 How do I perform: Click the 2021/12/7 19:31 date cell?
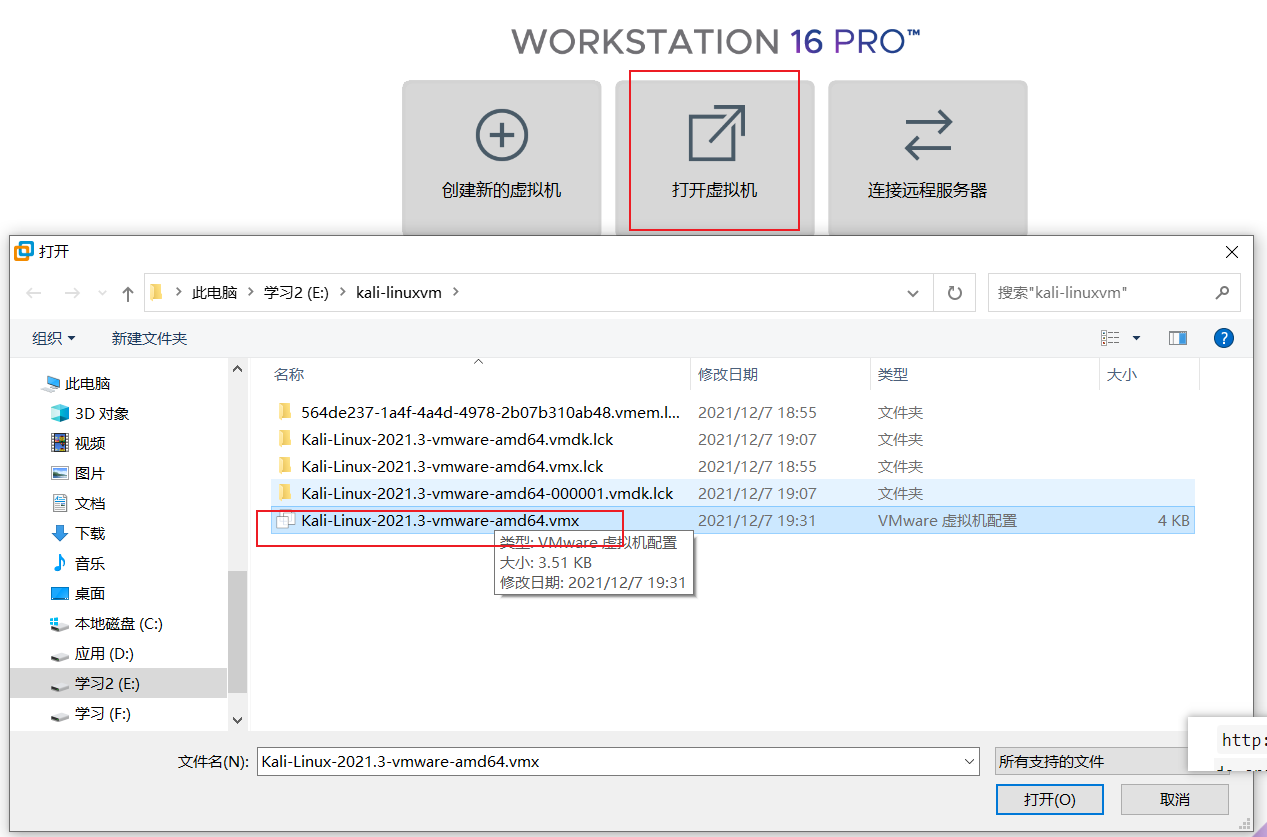click(757, 520)
